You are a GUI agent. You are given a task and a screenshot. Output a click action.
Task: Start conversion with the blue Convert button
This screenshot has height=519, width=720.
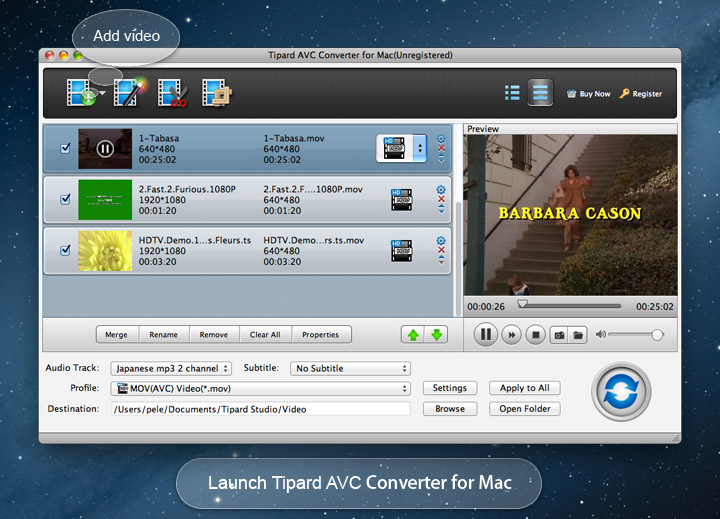[x=621, y=391]
